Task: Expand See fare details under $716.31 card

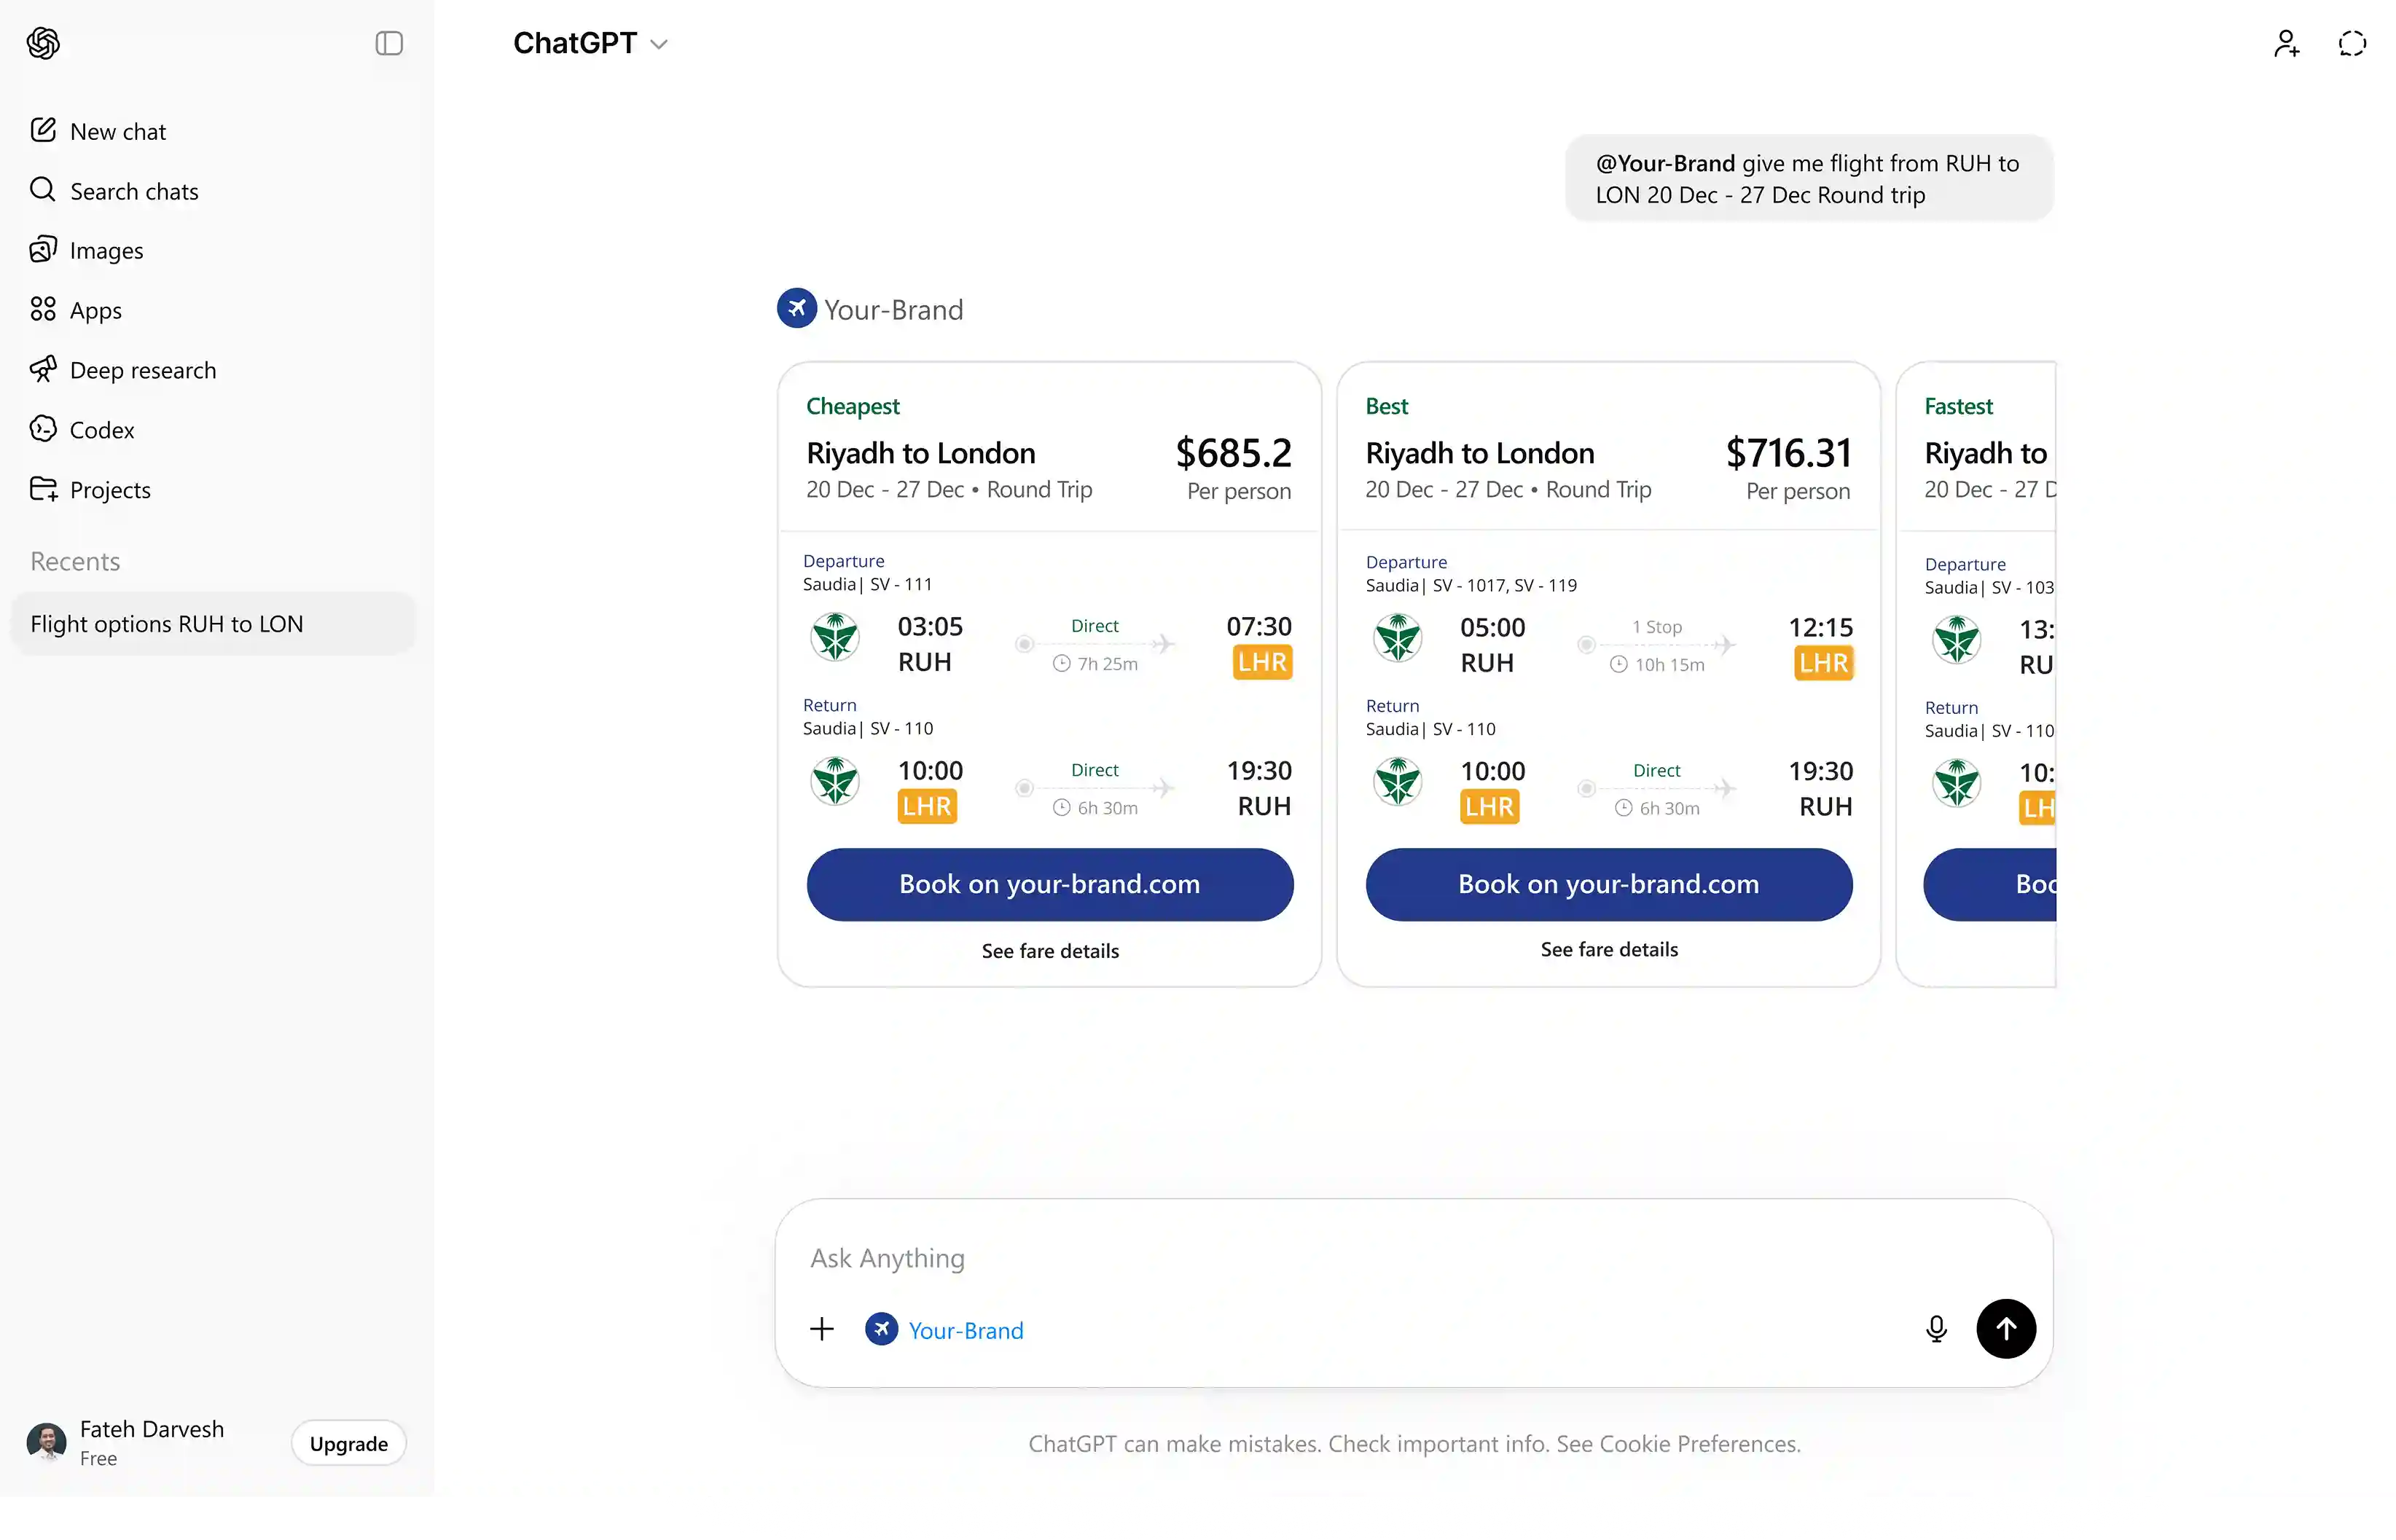Action: [x=1608, y=949]
